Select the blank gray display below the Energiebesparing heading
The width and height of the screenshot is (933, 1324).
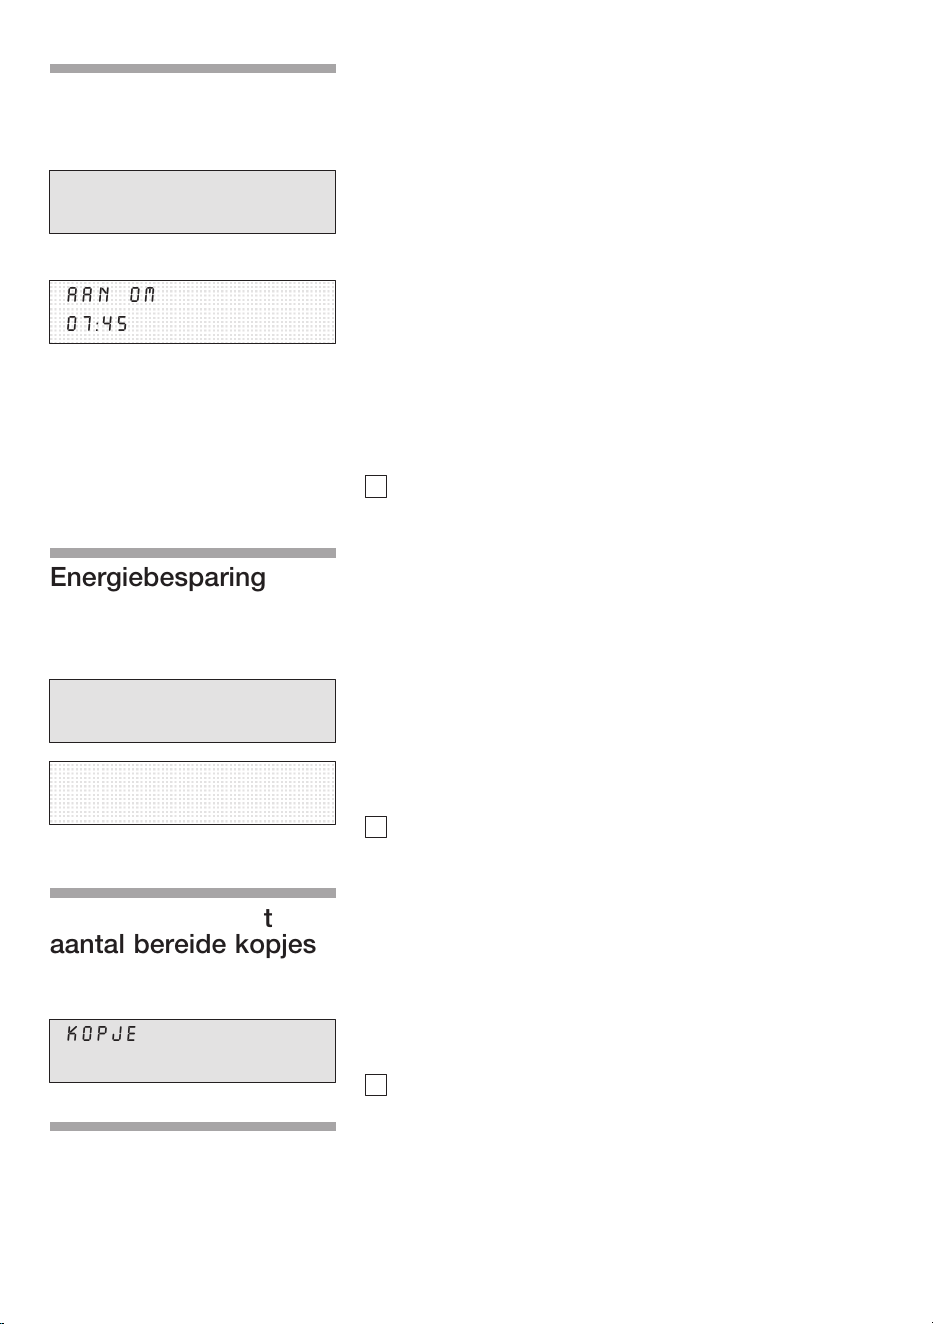coord(192,711)
